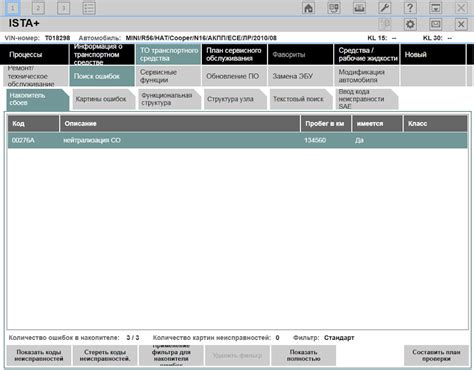474x370 pixels.
Task: Open the Сервисные функции subtab
Action: pyautogui.click(x=168, y=76)
